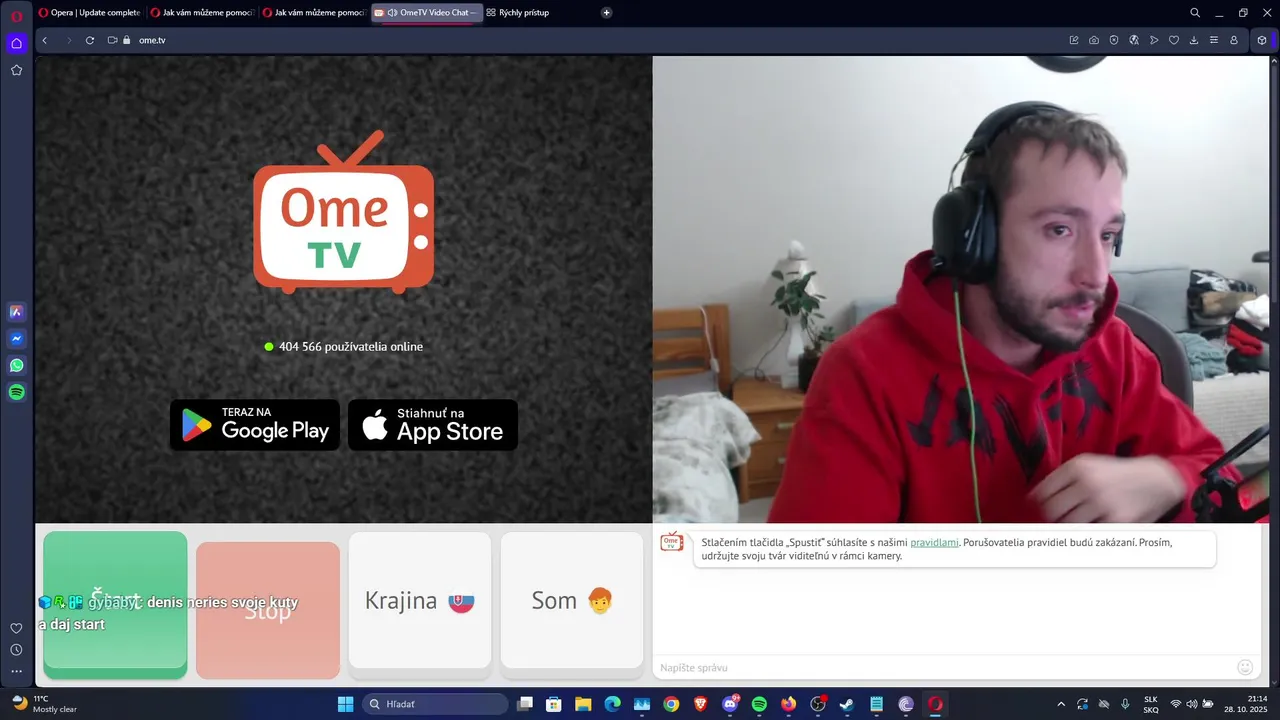Image resolution: width=1280 pixels, height=720 pixels.
Task: Open a new tab with plus button
Action: tap(607, 13)
